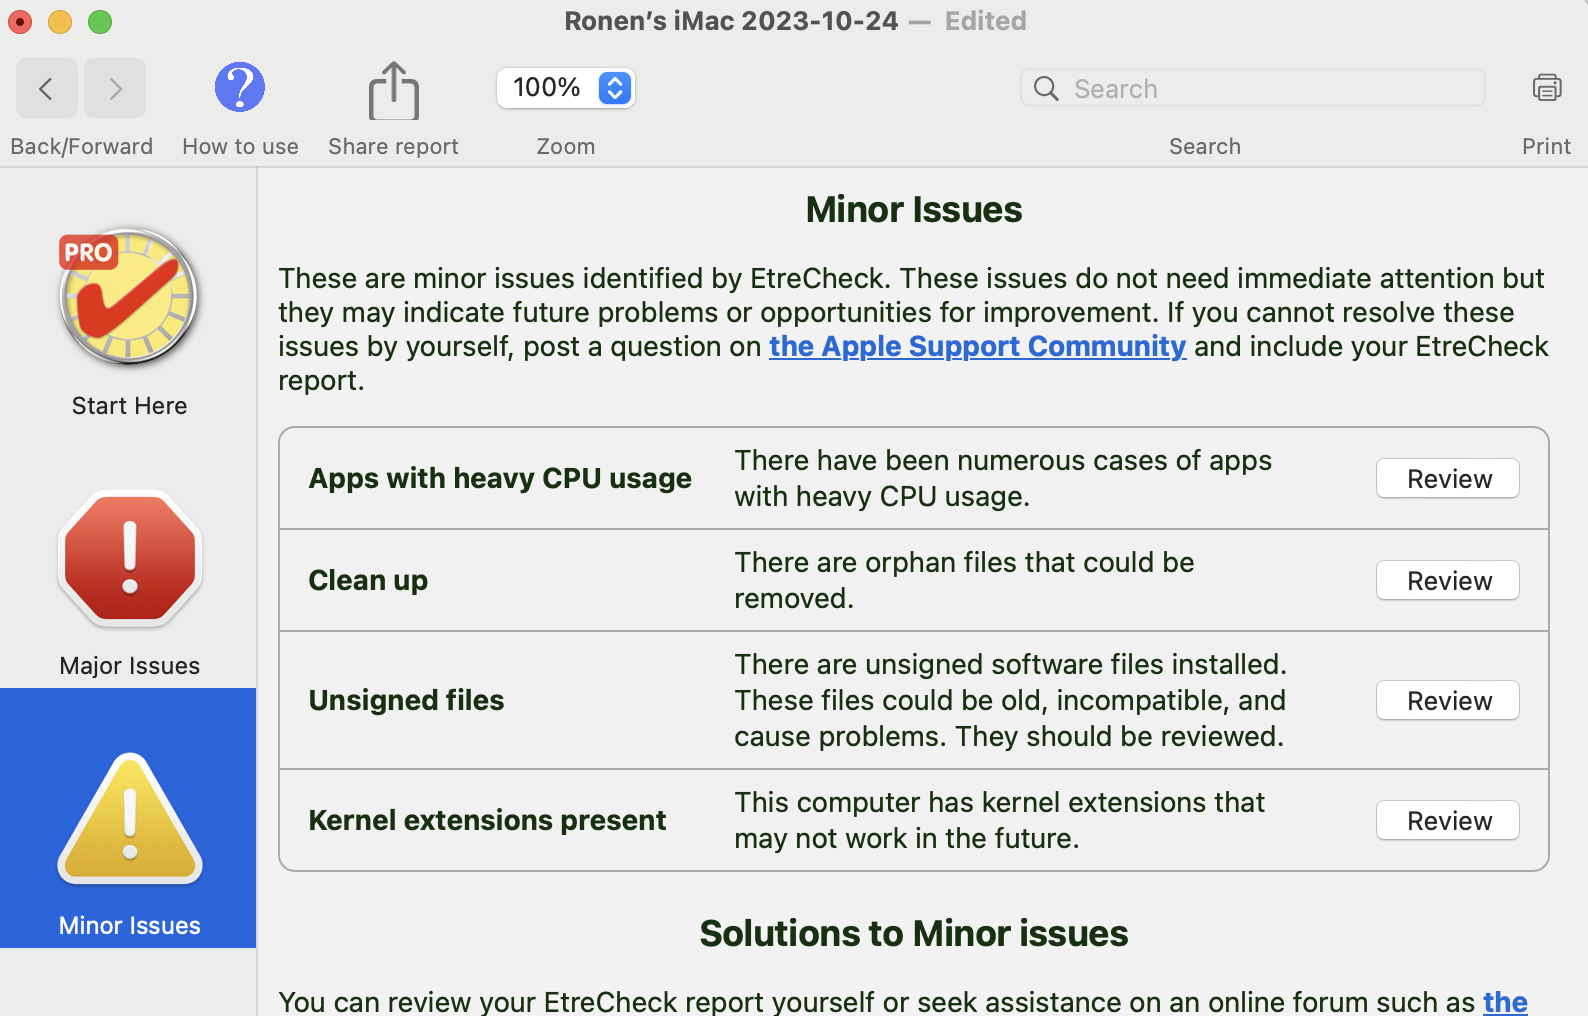1588x1016 pixels.
Task: Review the Unsigned files issue
Action: pyautogui.click(x=1448, y=701)
